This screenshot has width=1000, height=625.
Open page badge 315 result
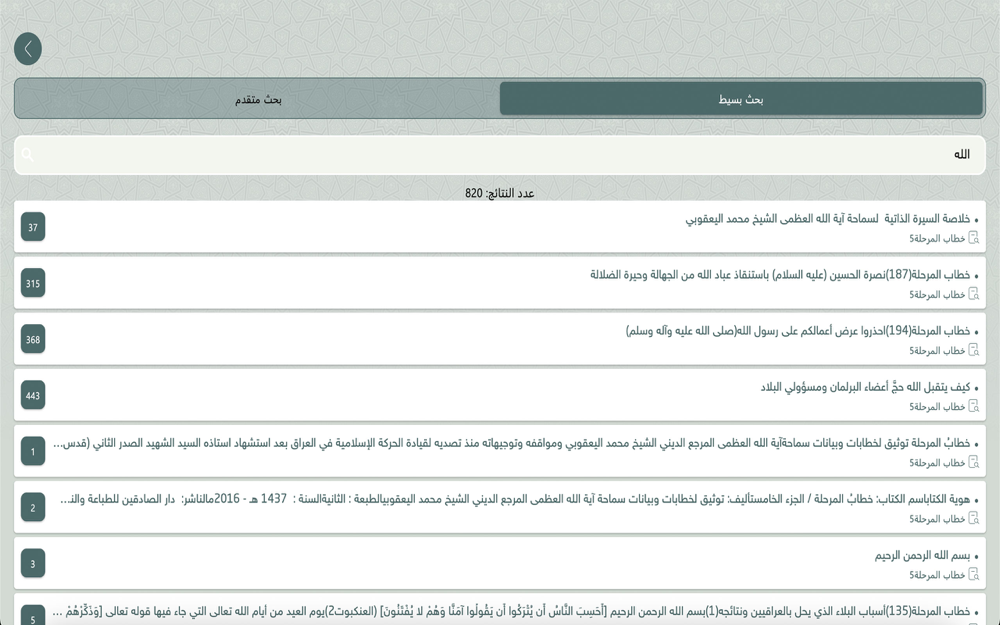click(33, 283)
